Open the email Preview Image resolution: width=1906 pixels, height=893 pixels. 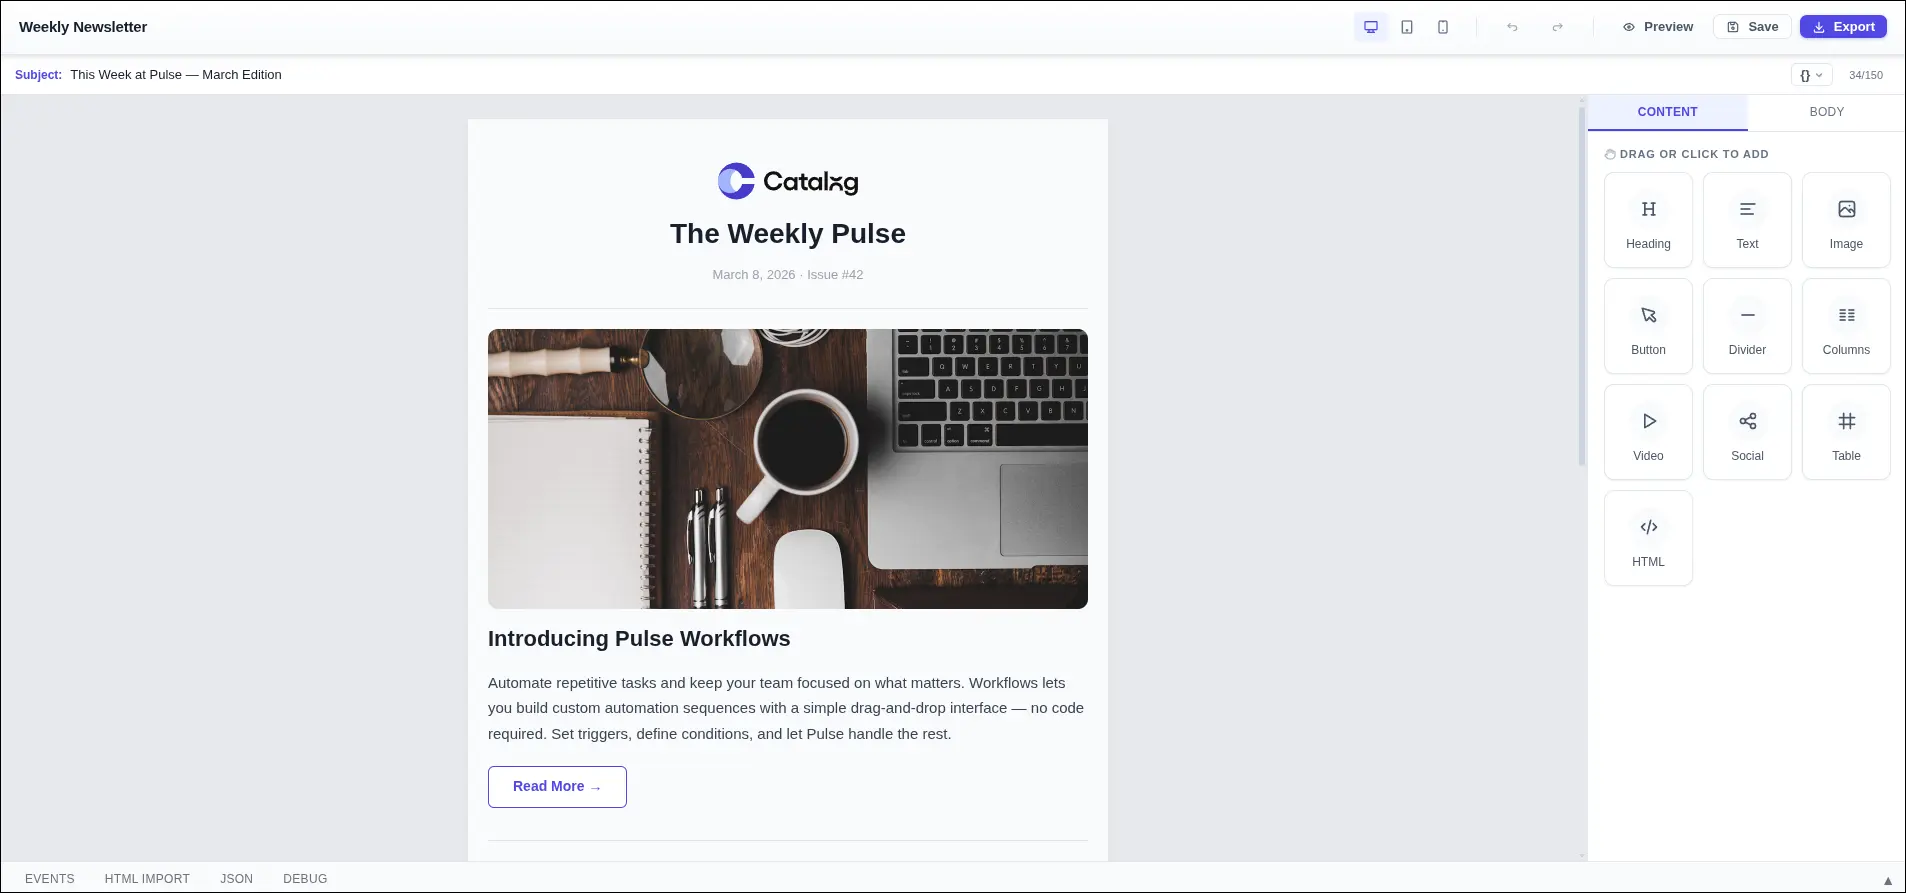point(1658,27)
